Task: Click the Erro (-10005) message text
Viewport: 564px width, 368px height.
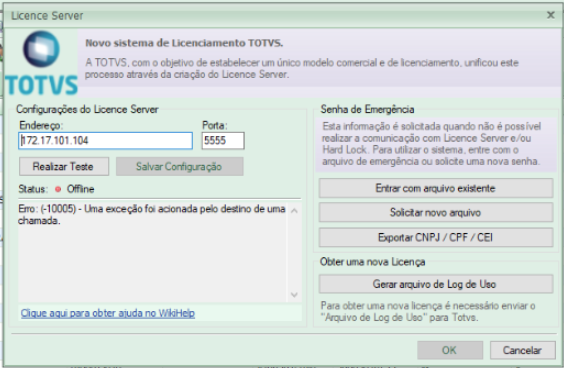Action: [152, 215]
